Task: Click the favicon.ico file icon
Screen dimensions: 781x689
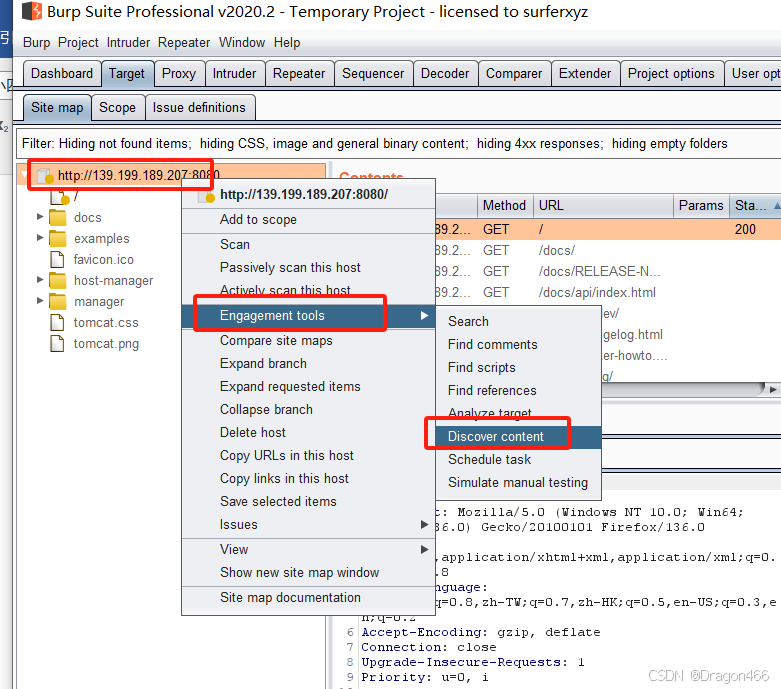Action: click(x=57, y=260)
